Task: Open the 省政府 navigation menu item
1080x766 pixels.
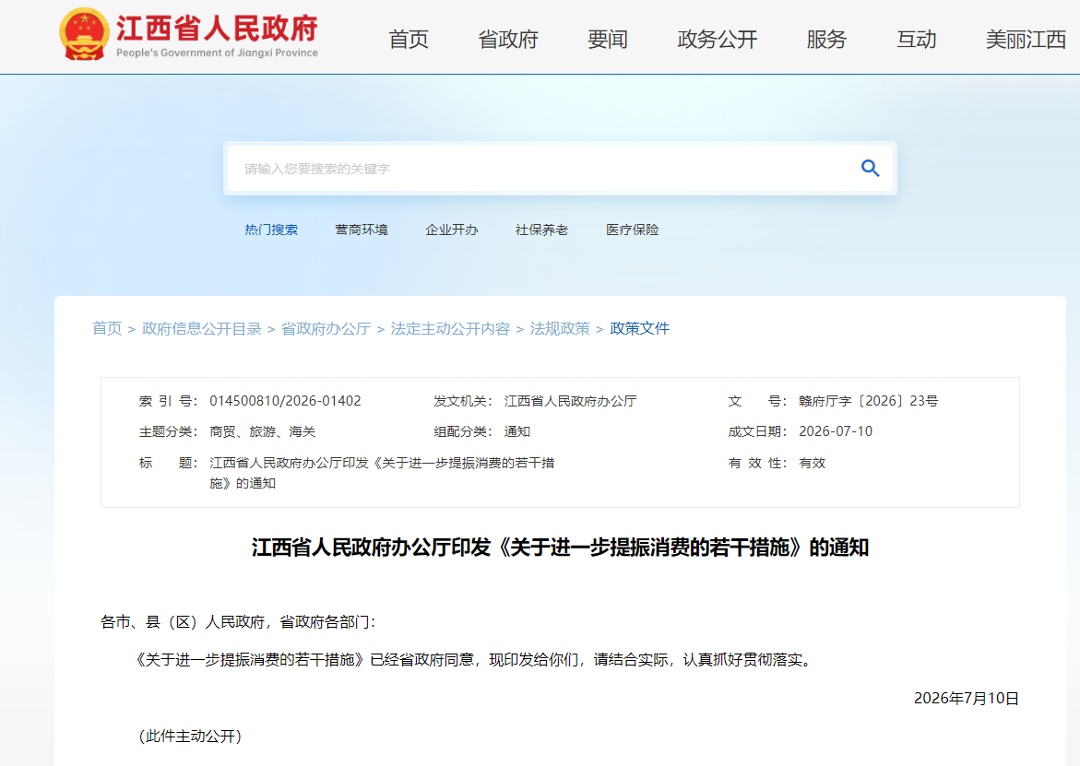Action: point(508,39)
